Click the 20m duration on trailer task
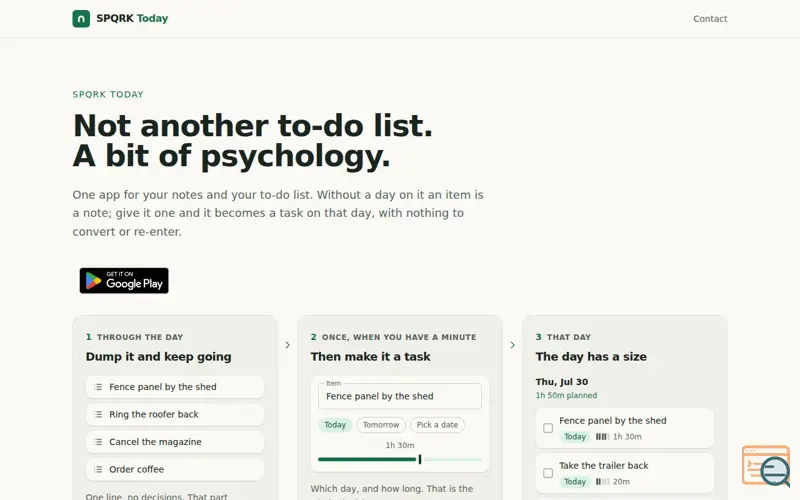The height and width of the screenshot is (500, 800). (x=621, y=482)
